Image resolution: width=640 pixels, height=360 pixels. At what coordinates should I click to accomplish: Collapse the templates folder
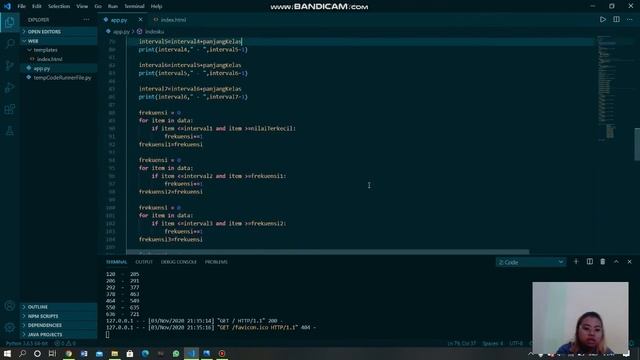click(x=59, y=50)
